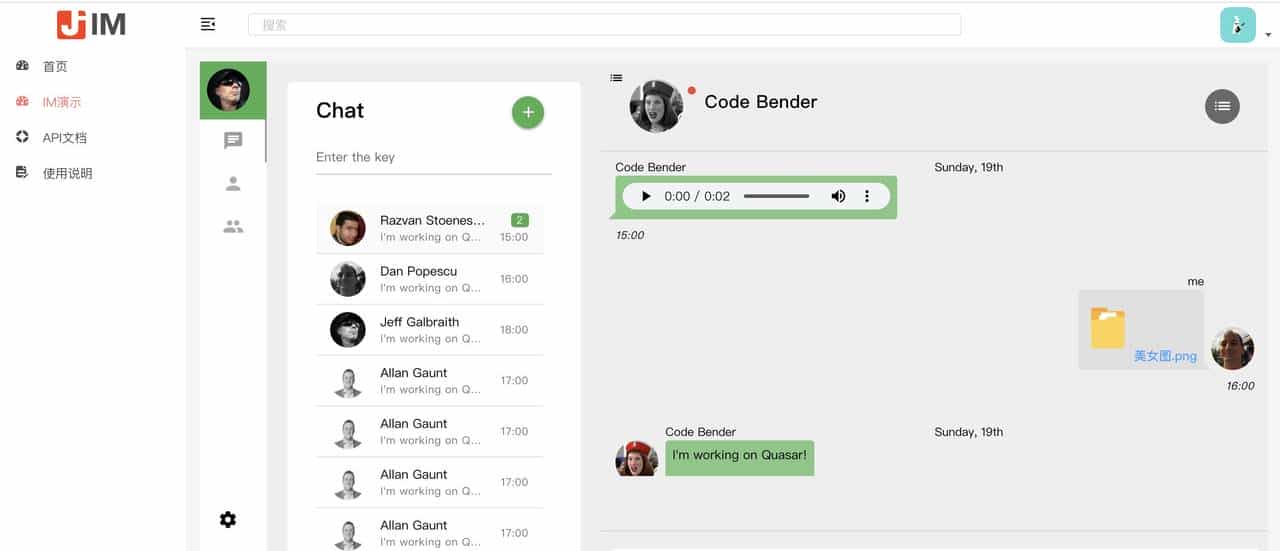Play the Code Bender audio message

(646, 197)
